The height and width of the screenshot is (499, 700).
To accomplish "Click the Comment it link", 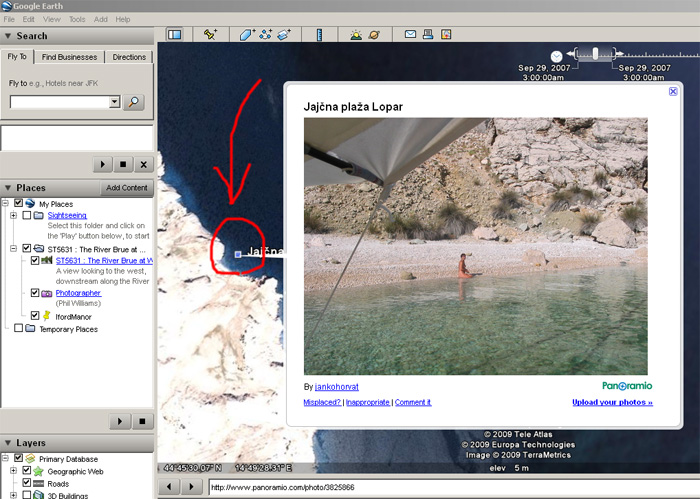I will click(413, 402).
